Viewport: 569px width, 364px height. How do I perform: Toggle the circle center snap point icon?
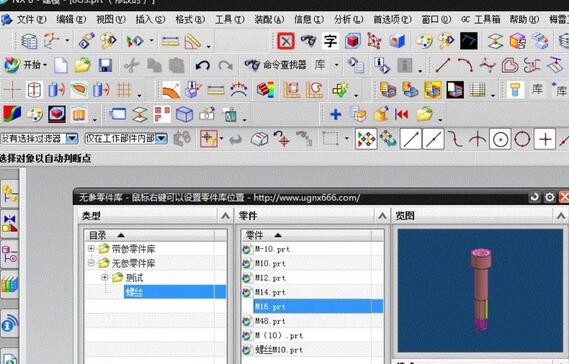tap(500, 139)
